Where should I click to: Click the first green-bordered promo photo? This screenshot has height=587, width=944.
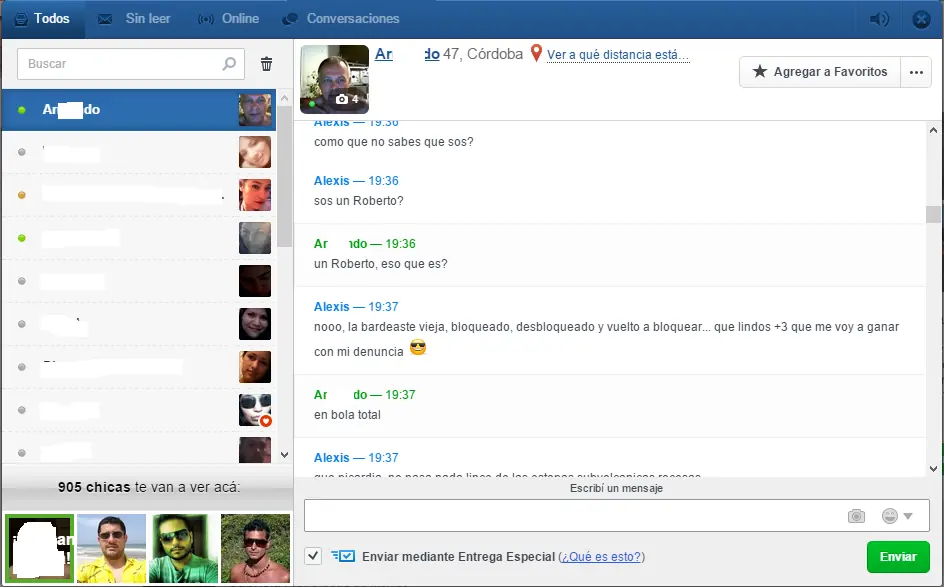click(x=40, y=548)
